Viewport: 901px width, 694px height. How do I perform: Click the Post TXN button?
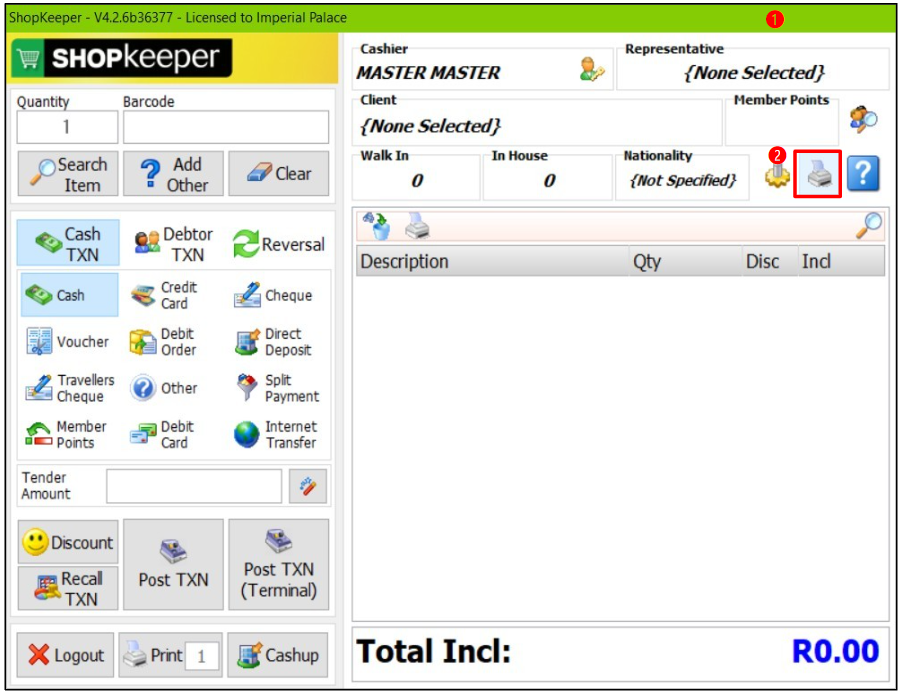coord(173,565)
